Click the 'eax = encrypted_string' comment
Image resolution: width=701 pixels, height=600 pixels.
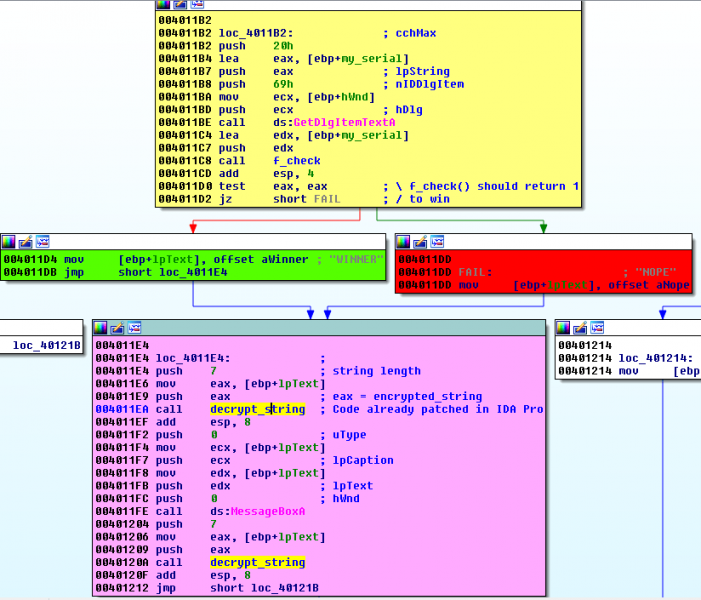click(407, 397)
